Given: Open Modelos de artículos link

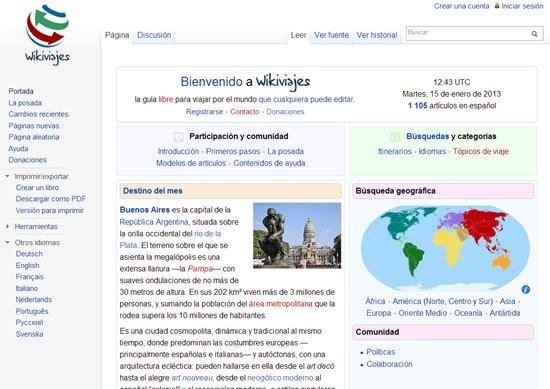Looking at the screenshot, I should point(191,163).
